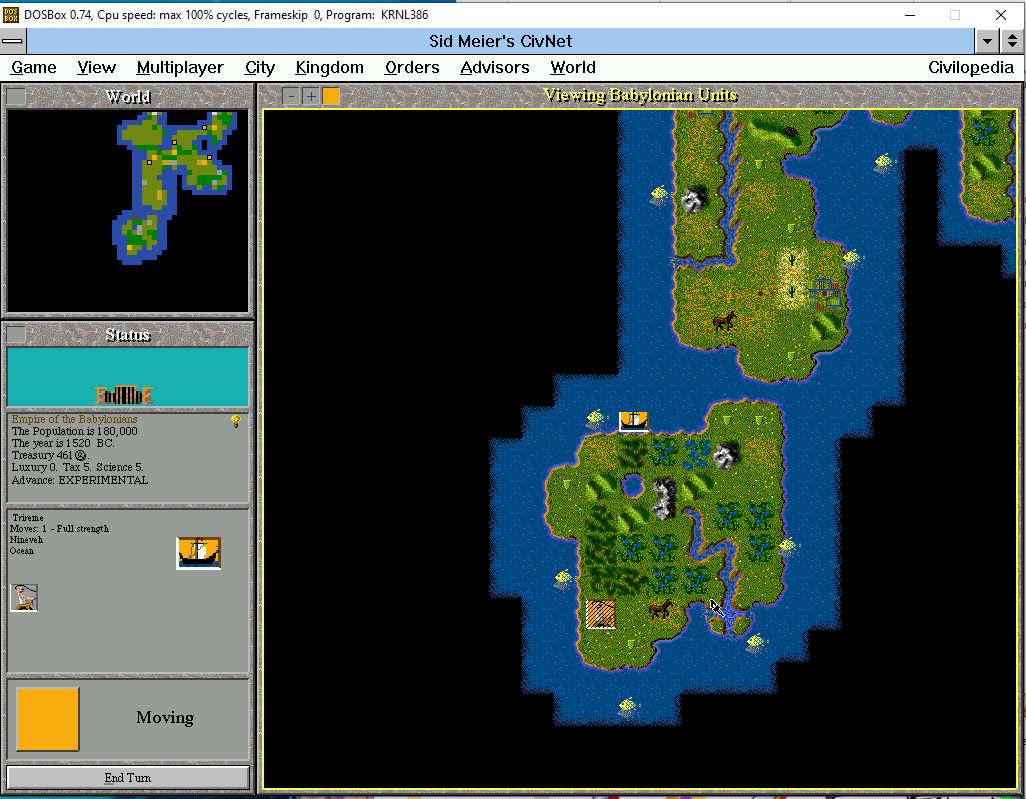Click 'The year is 1520 BC.' text
This screenshot has width=1026, height=799.
[63, 443]
